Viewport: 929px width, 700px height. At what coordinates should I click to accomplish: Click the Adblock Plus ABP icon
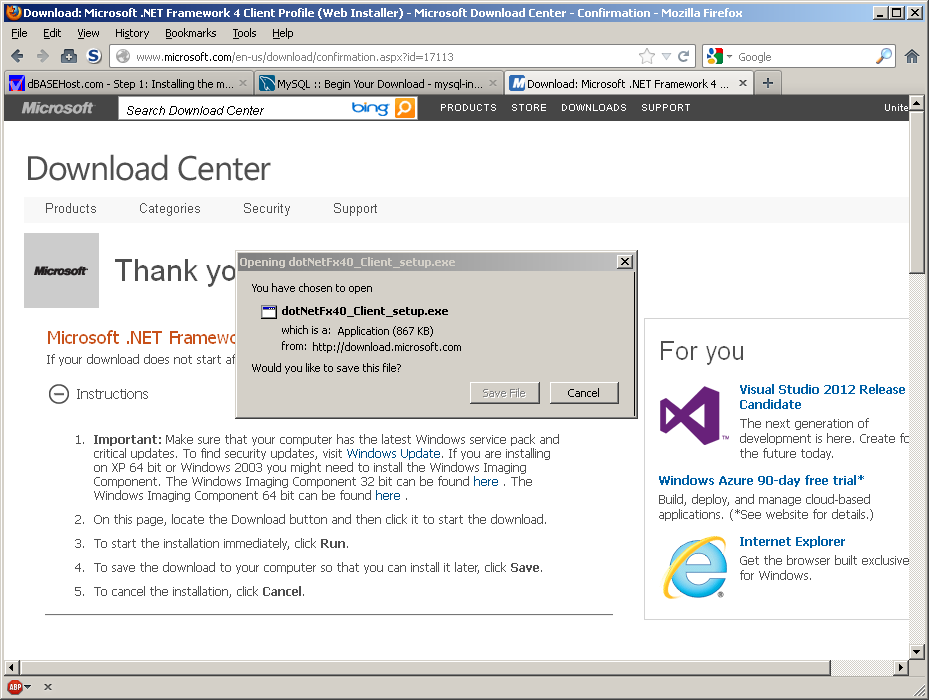pos(15,687)
